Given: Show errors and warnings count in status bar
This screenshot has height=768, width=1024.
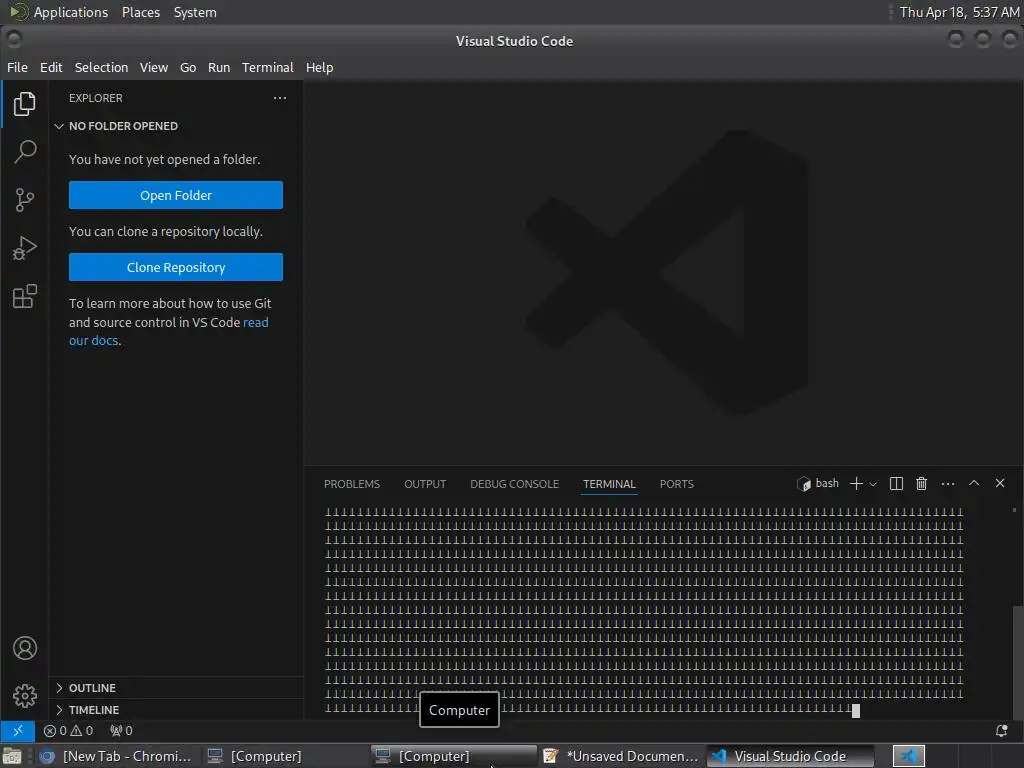Looking at the screenshot, I should (x=68, y=730).
